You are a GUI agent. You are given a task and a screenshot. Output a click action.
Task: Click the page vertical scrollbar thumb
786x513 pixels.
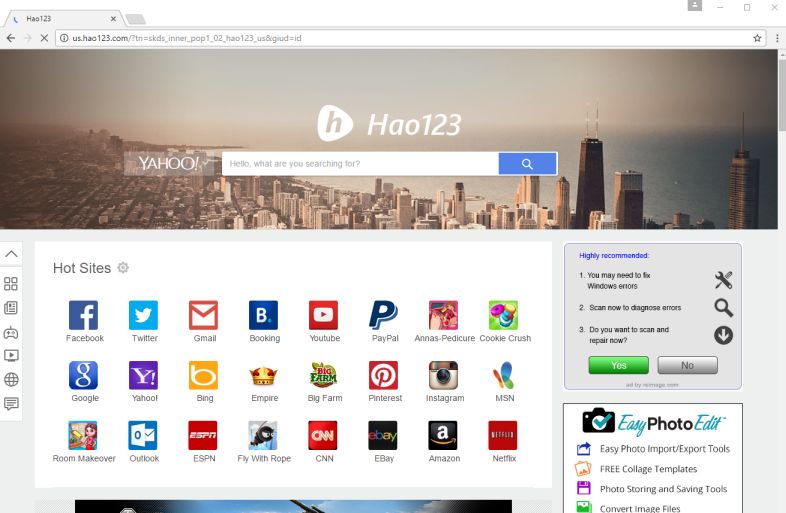click(782, 94)
